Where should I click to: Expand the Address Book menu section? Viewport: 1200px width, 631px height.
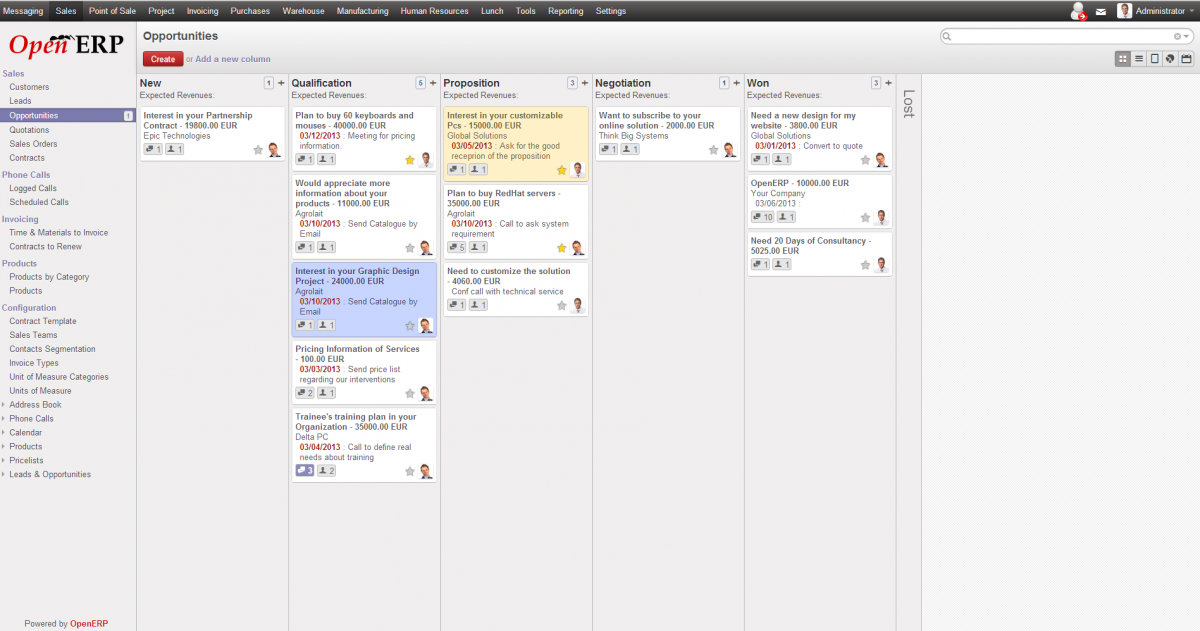pyautogui.click(x=35, y=405)
